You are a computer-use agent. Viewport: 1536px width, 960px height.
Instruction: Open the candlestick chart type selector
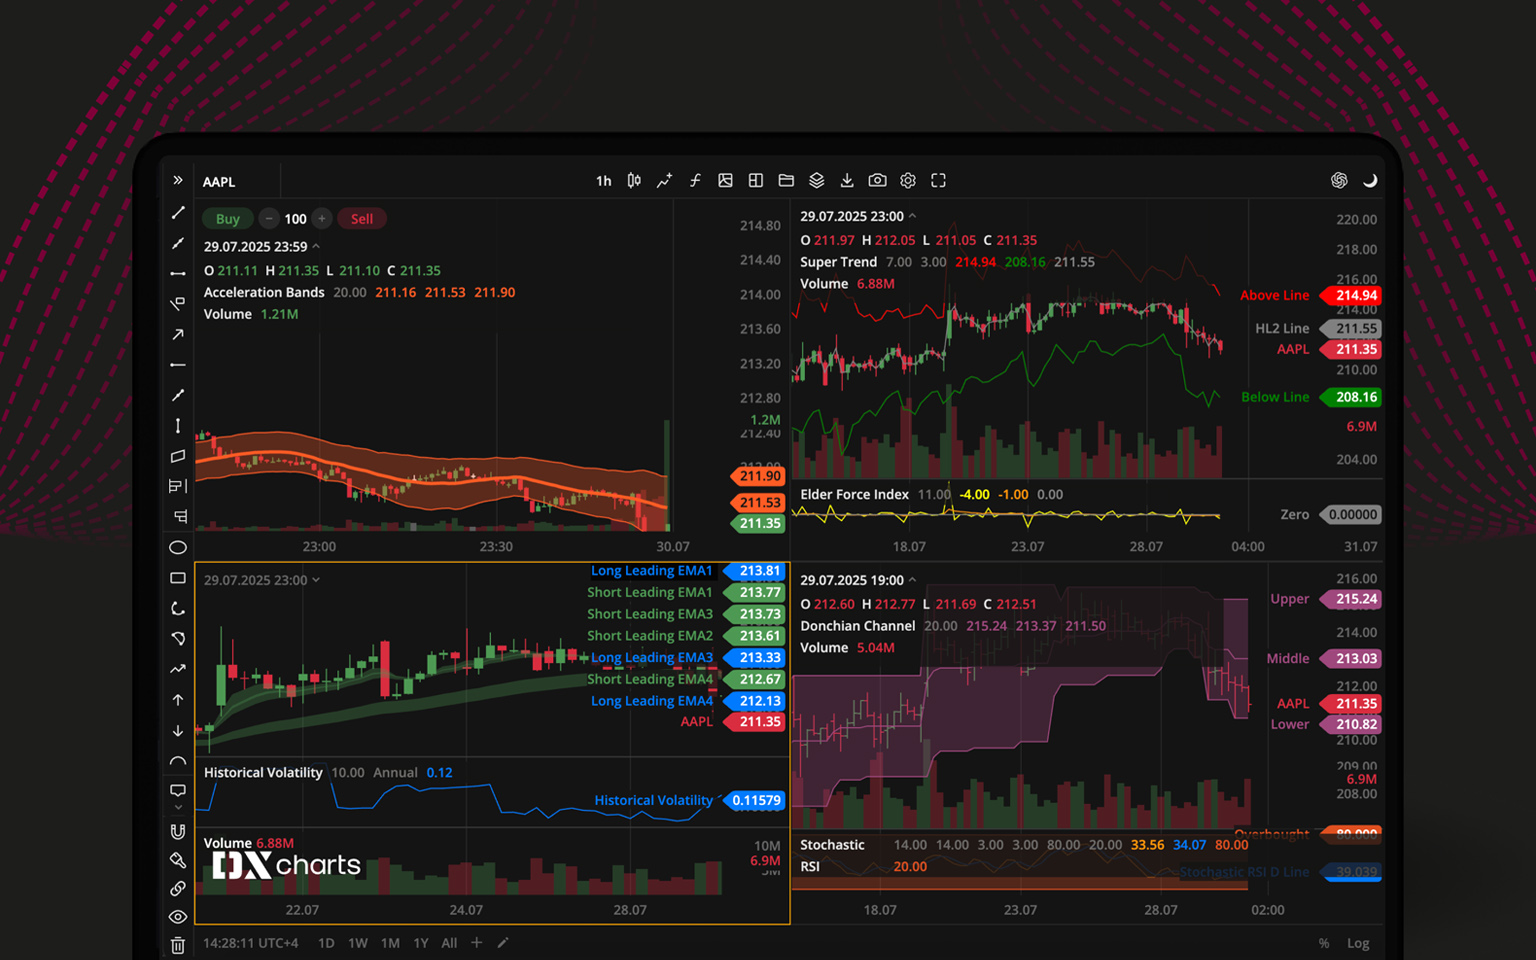[634, 181]
